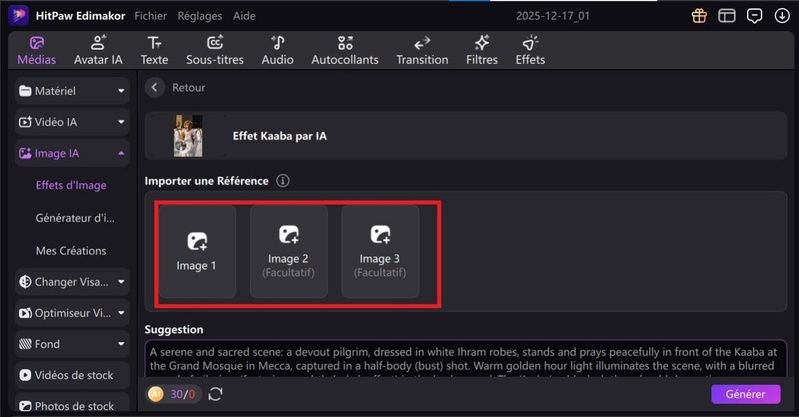
Task: Click the Retour back arrow
Action: pyautogui.click(x=154, y=88)
